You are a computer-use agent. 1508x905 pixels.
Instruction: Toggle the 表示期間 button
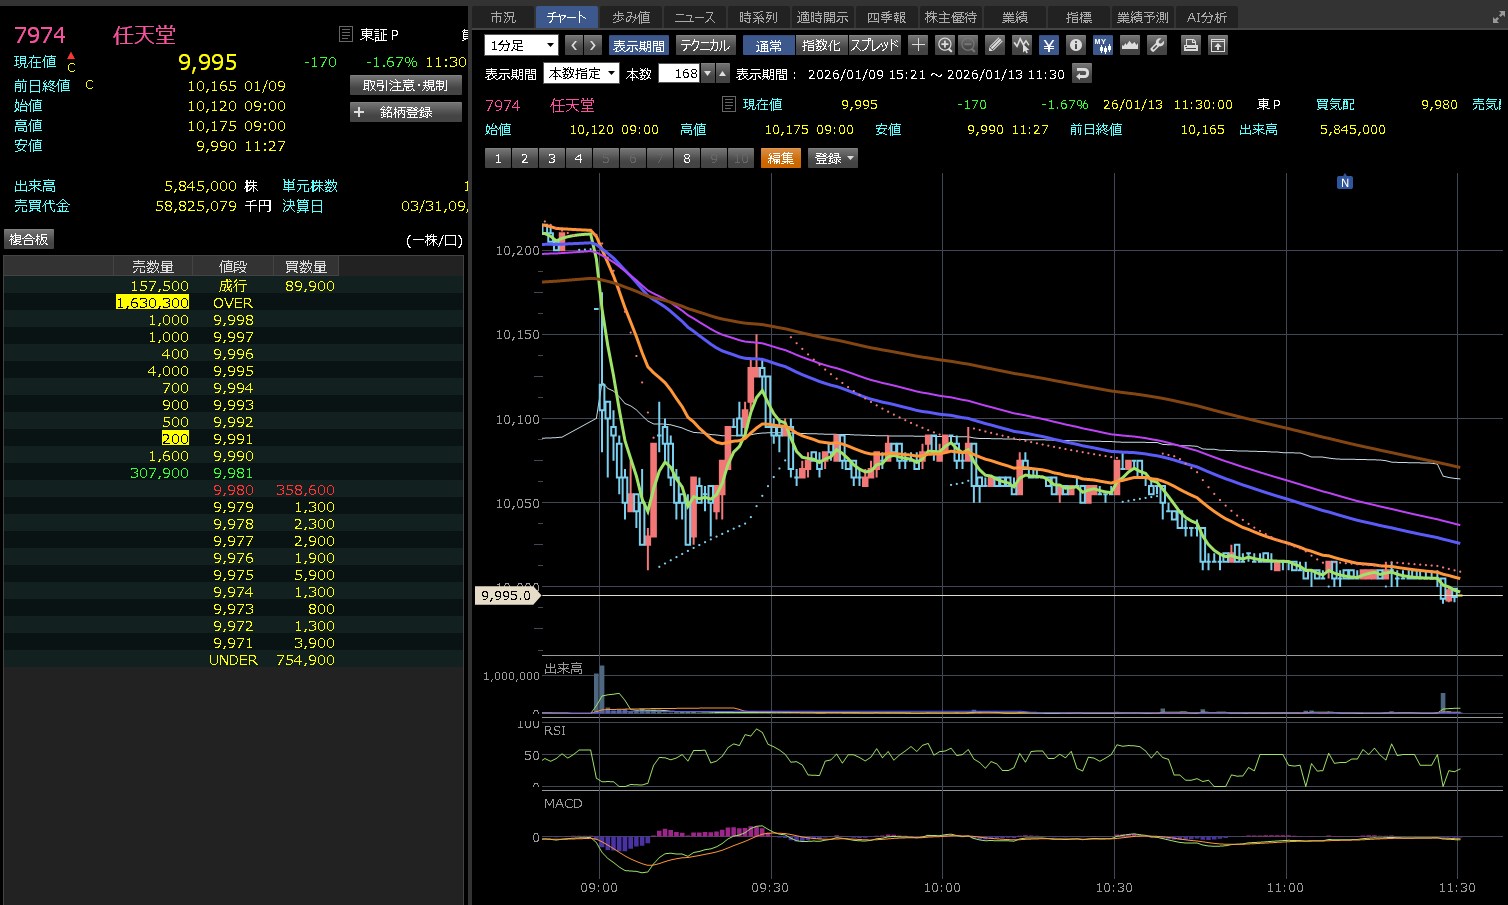click(x=638, y=46)
